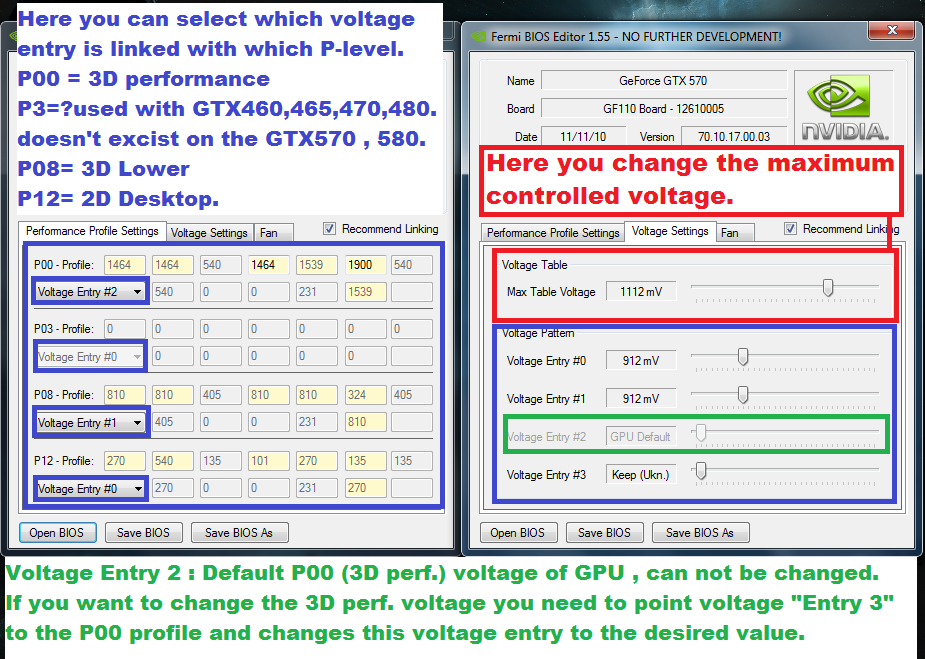The image size is (925, 659).
Task: Click the 'P08 - Profile:' label
Action: click(x=64, y=395)
